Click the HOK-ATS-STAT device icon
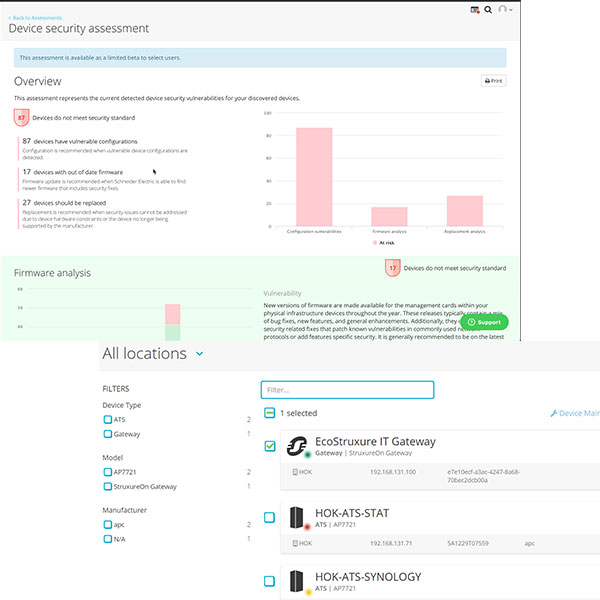 [297, 517]
